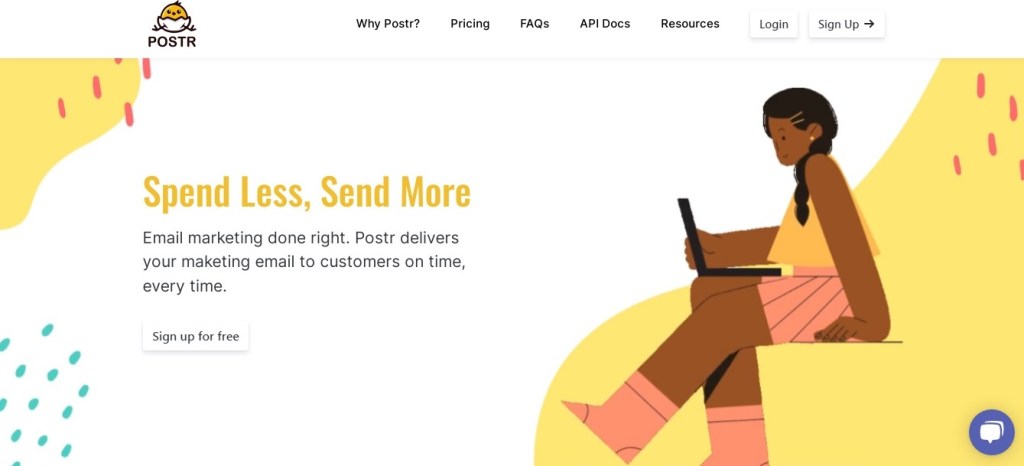
Task: Click the woman's braided hair
Action: coord(802,187)
